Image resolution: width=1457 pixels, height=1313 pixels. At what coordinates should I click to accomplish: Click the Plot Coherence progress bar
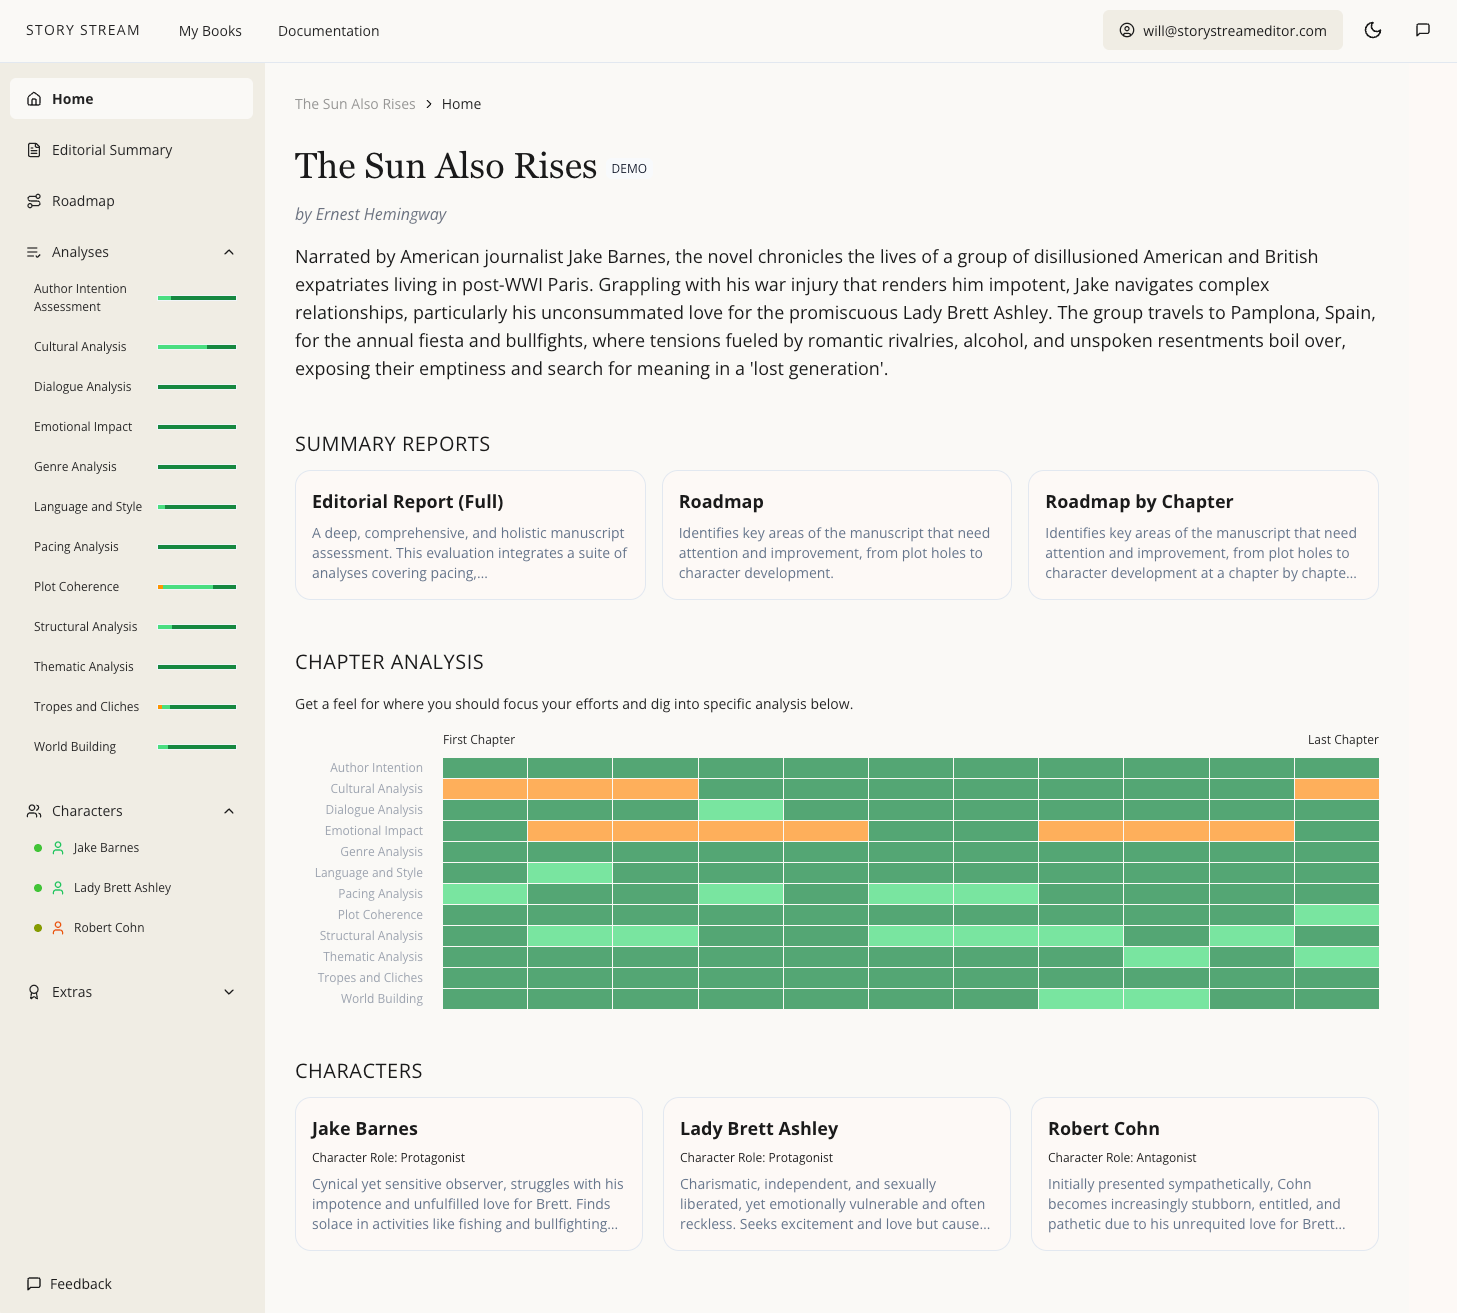197,587
